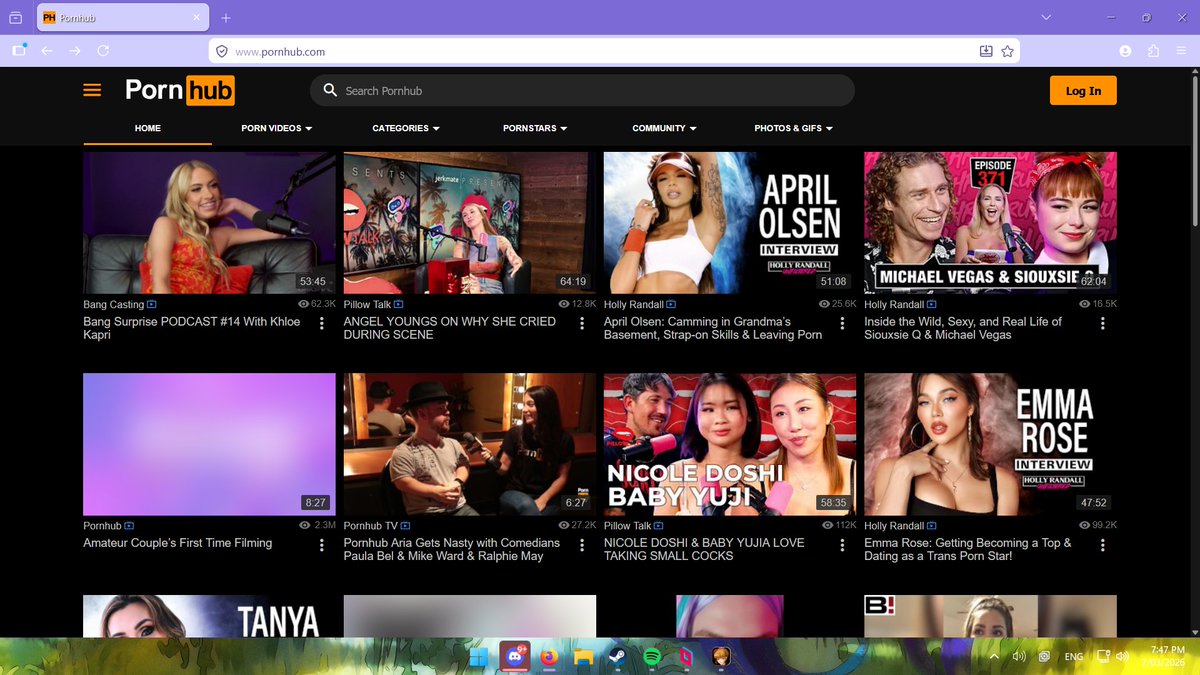1200x675 pixels.
Task: Open the browser account icon
Action: 1126,51
